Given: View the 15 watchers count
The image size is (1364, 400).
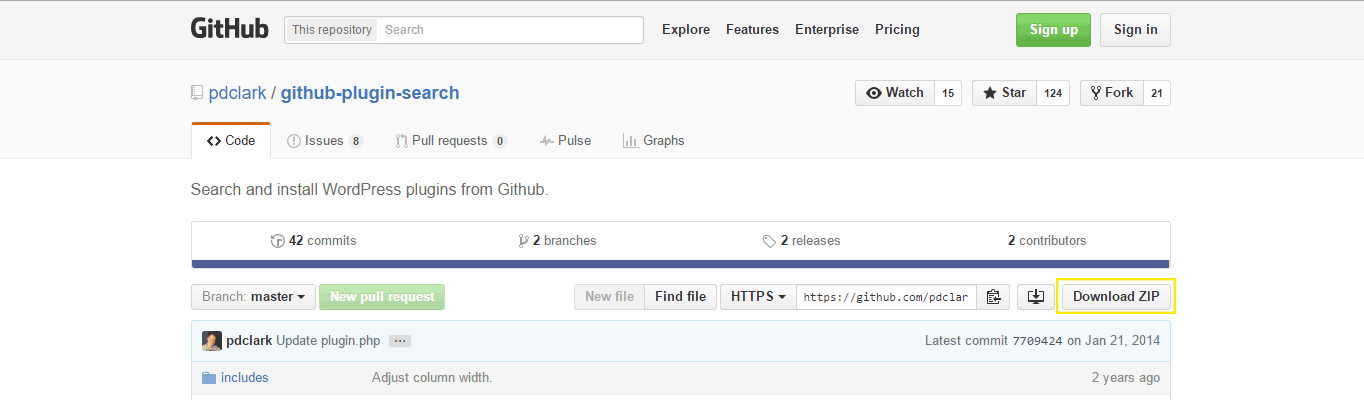Looking at the screenshot, I should (948, 93).
